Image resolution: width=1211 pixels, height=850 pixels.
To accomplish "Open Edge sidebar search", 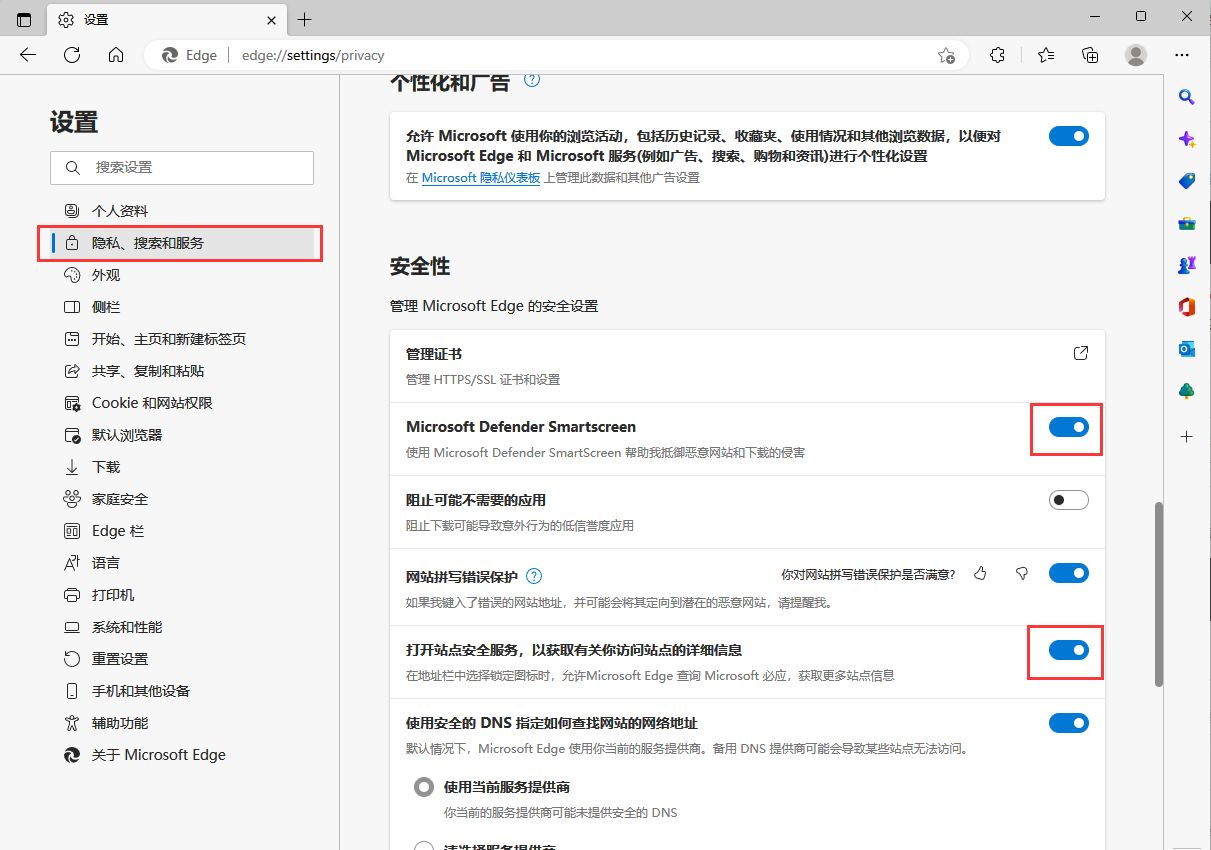I will (x=1186, y=96).
